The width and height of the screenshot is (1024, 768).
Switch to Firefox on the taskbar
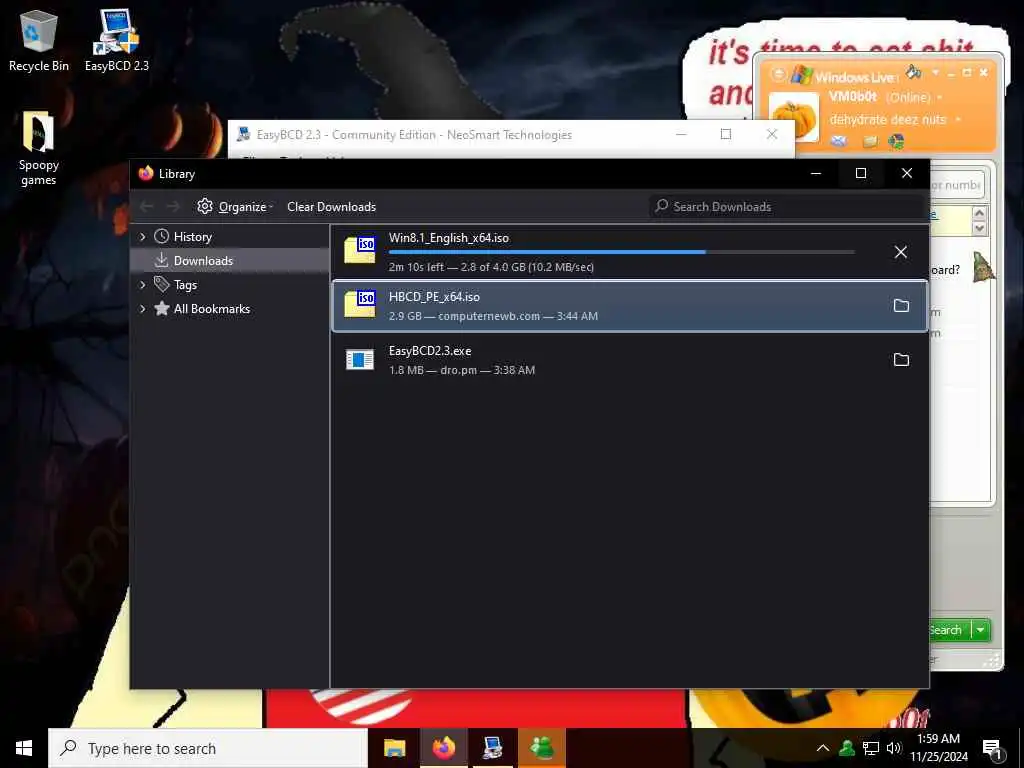443,748
